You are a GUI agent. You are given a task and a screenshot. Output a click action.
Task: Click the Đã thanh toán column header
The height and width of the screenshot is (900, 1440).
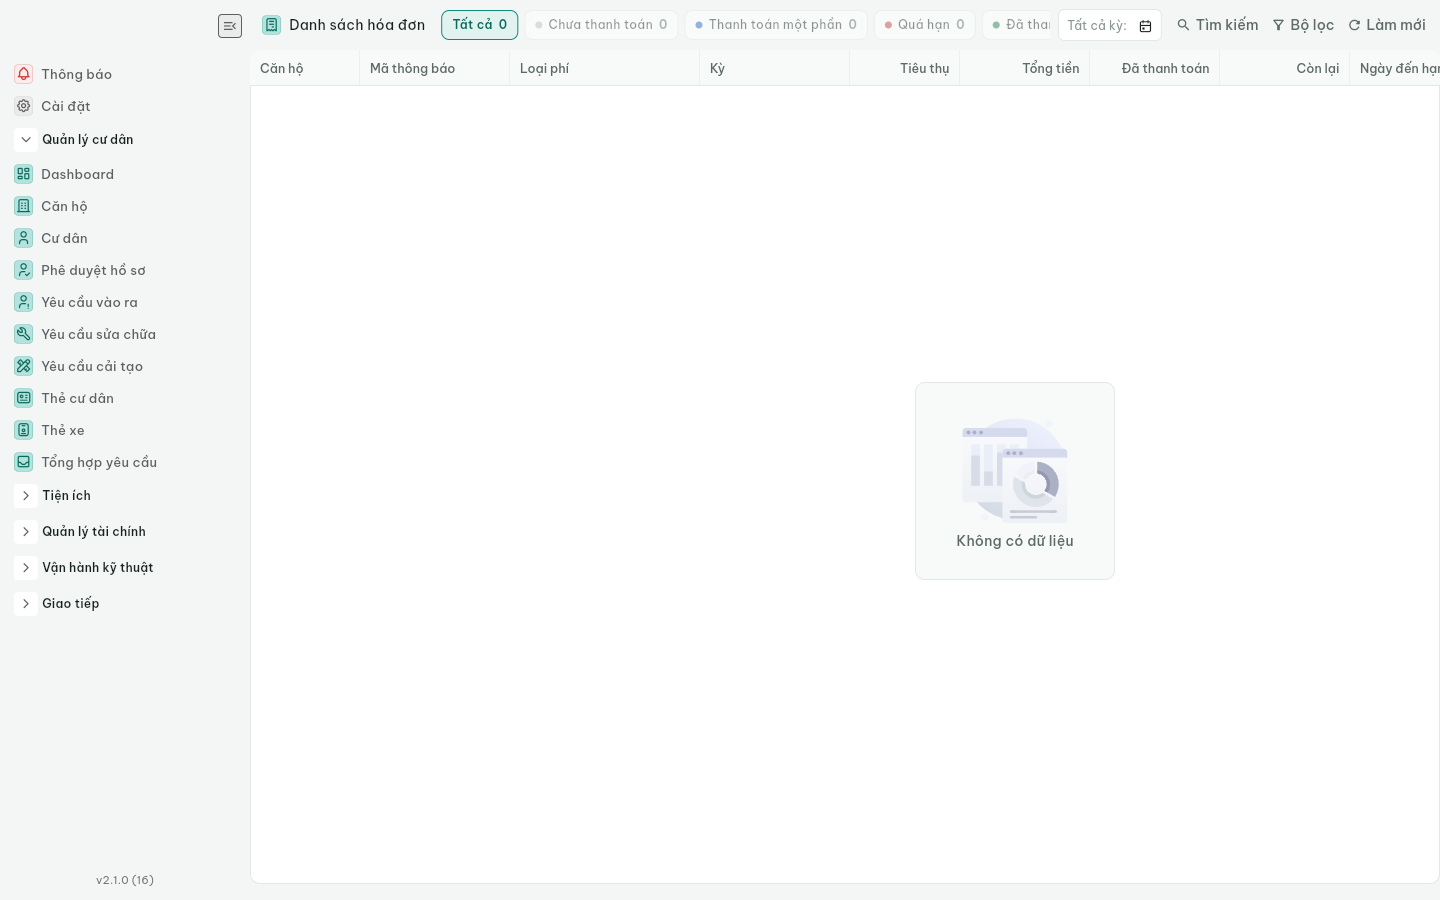1155,68
